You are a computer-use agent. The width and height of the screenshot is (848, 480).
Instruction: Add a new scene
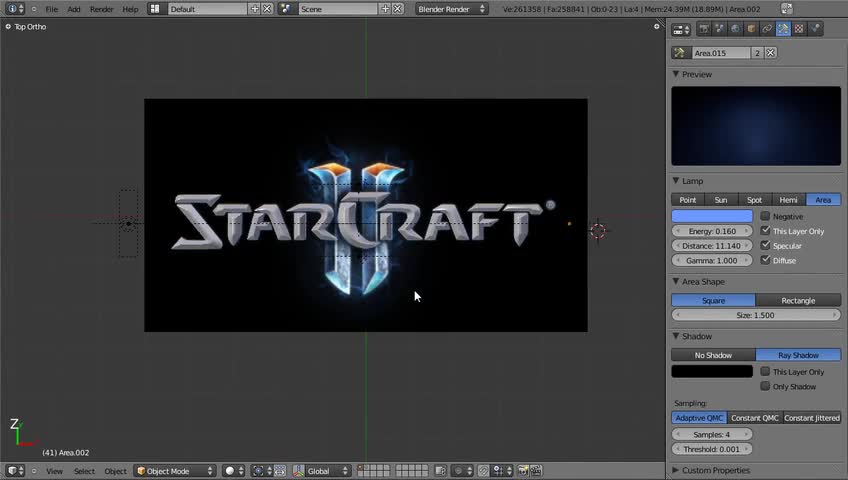pos(385,9)
